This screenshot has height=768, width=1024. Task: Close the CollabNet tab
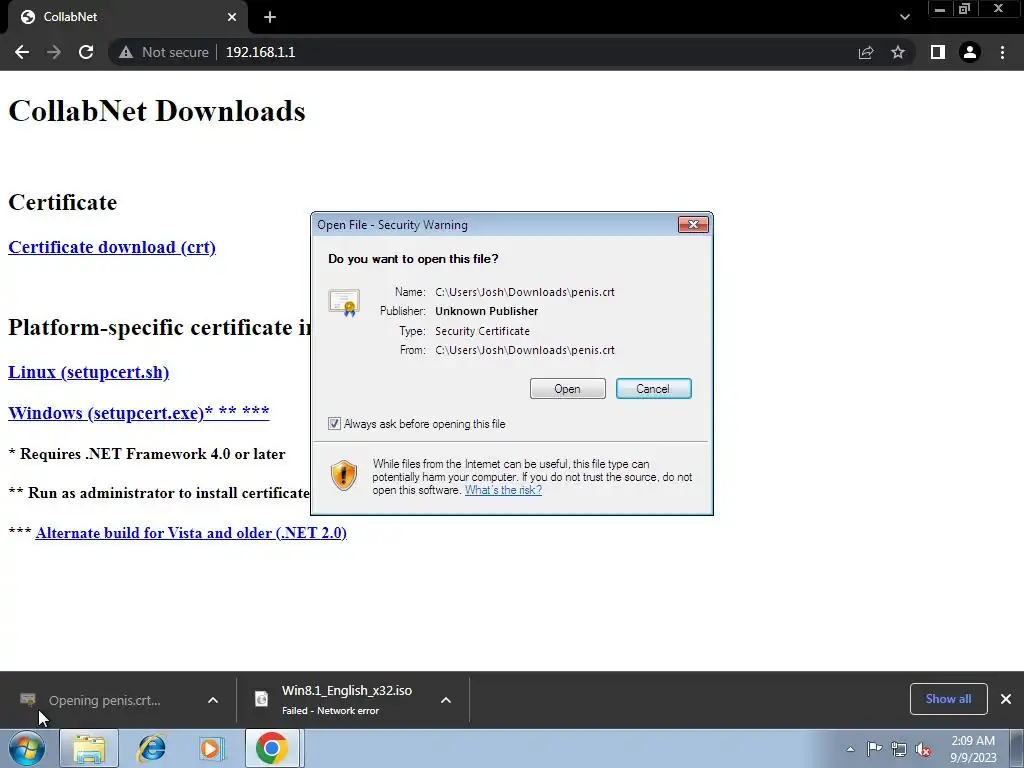[x=232, y=17]
